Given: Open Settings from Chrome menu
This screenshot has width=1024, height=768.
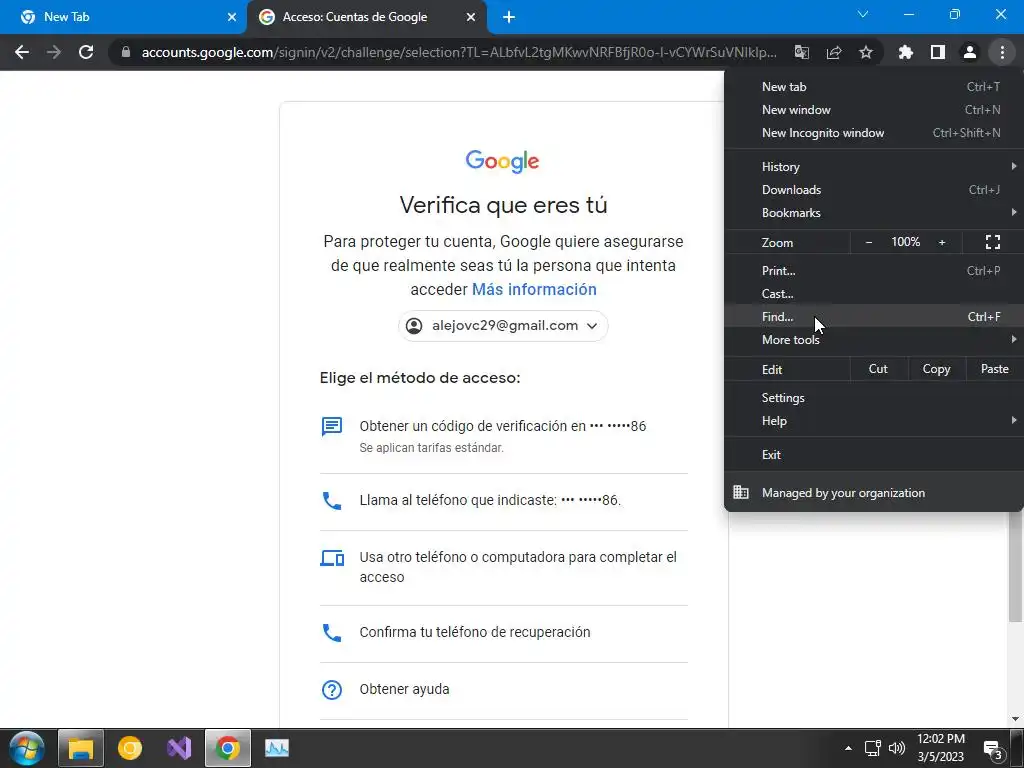Looking at the screenshot, I should point(874,398).
